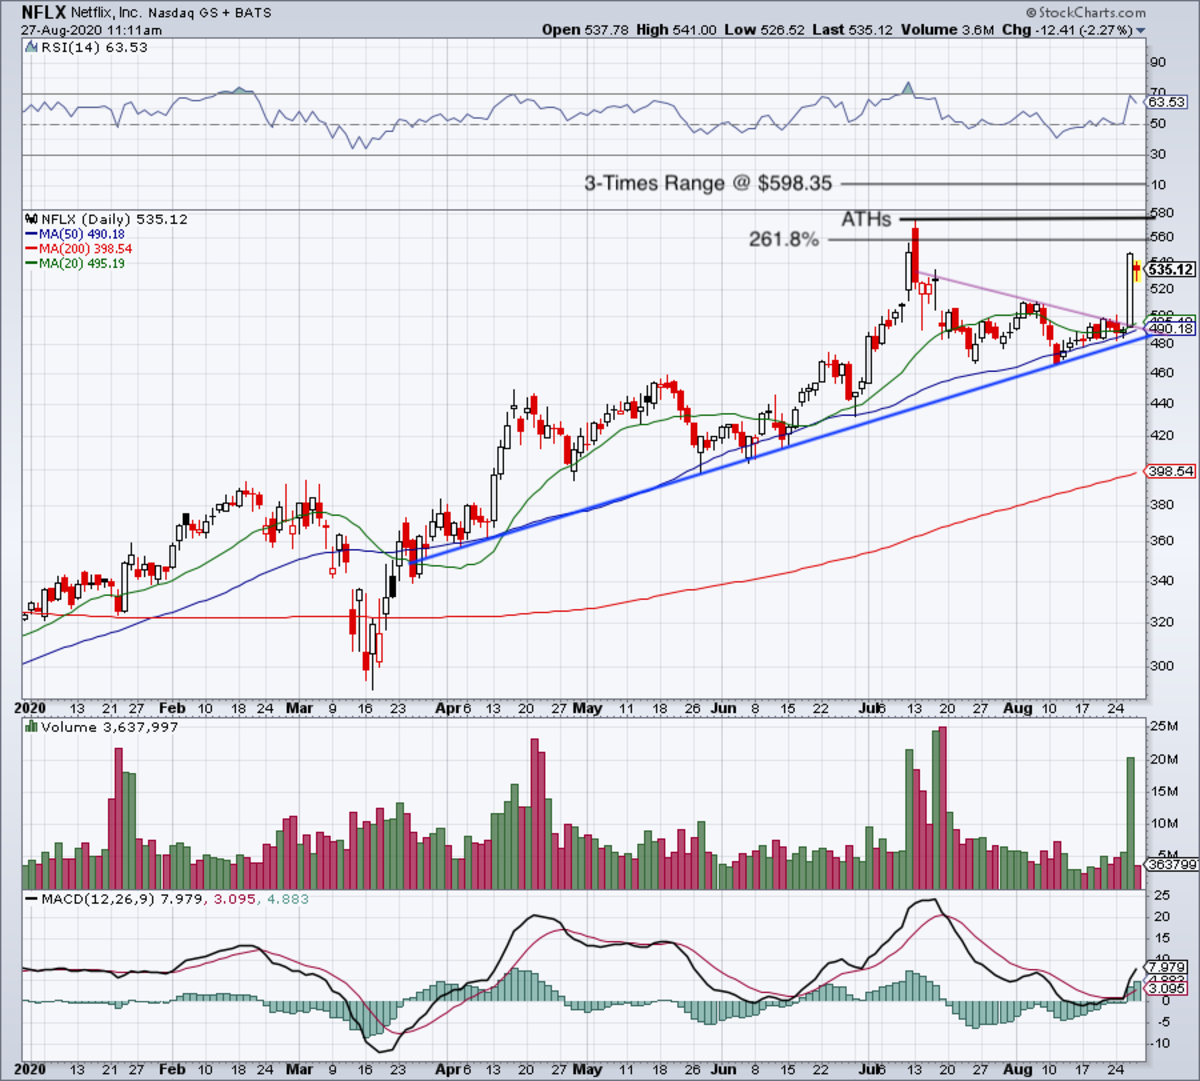Screen dimensions: 1200x1081
Task: Click the ATHs annotation label
Action: tap(866, 219)
